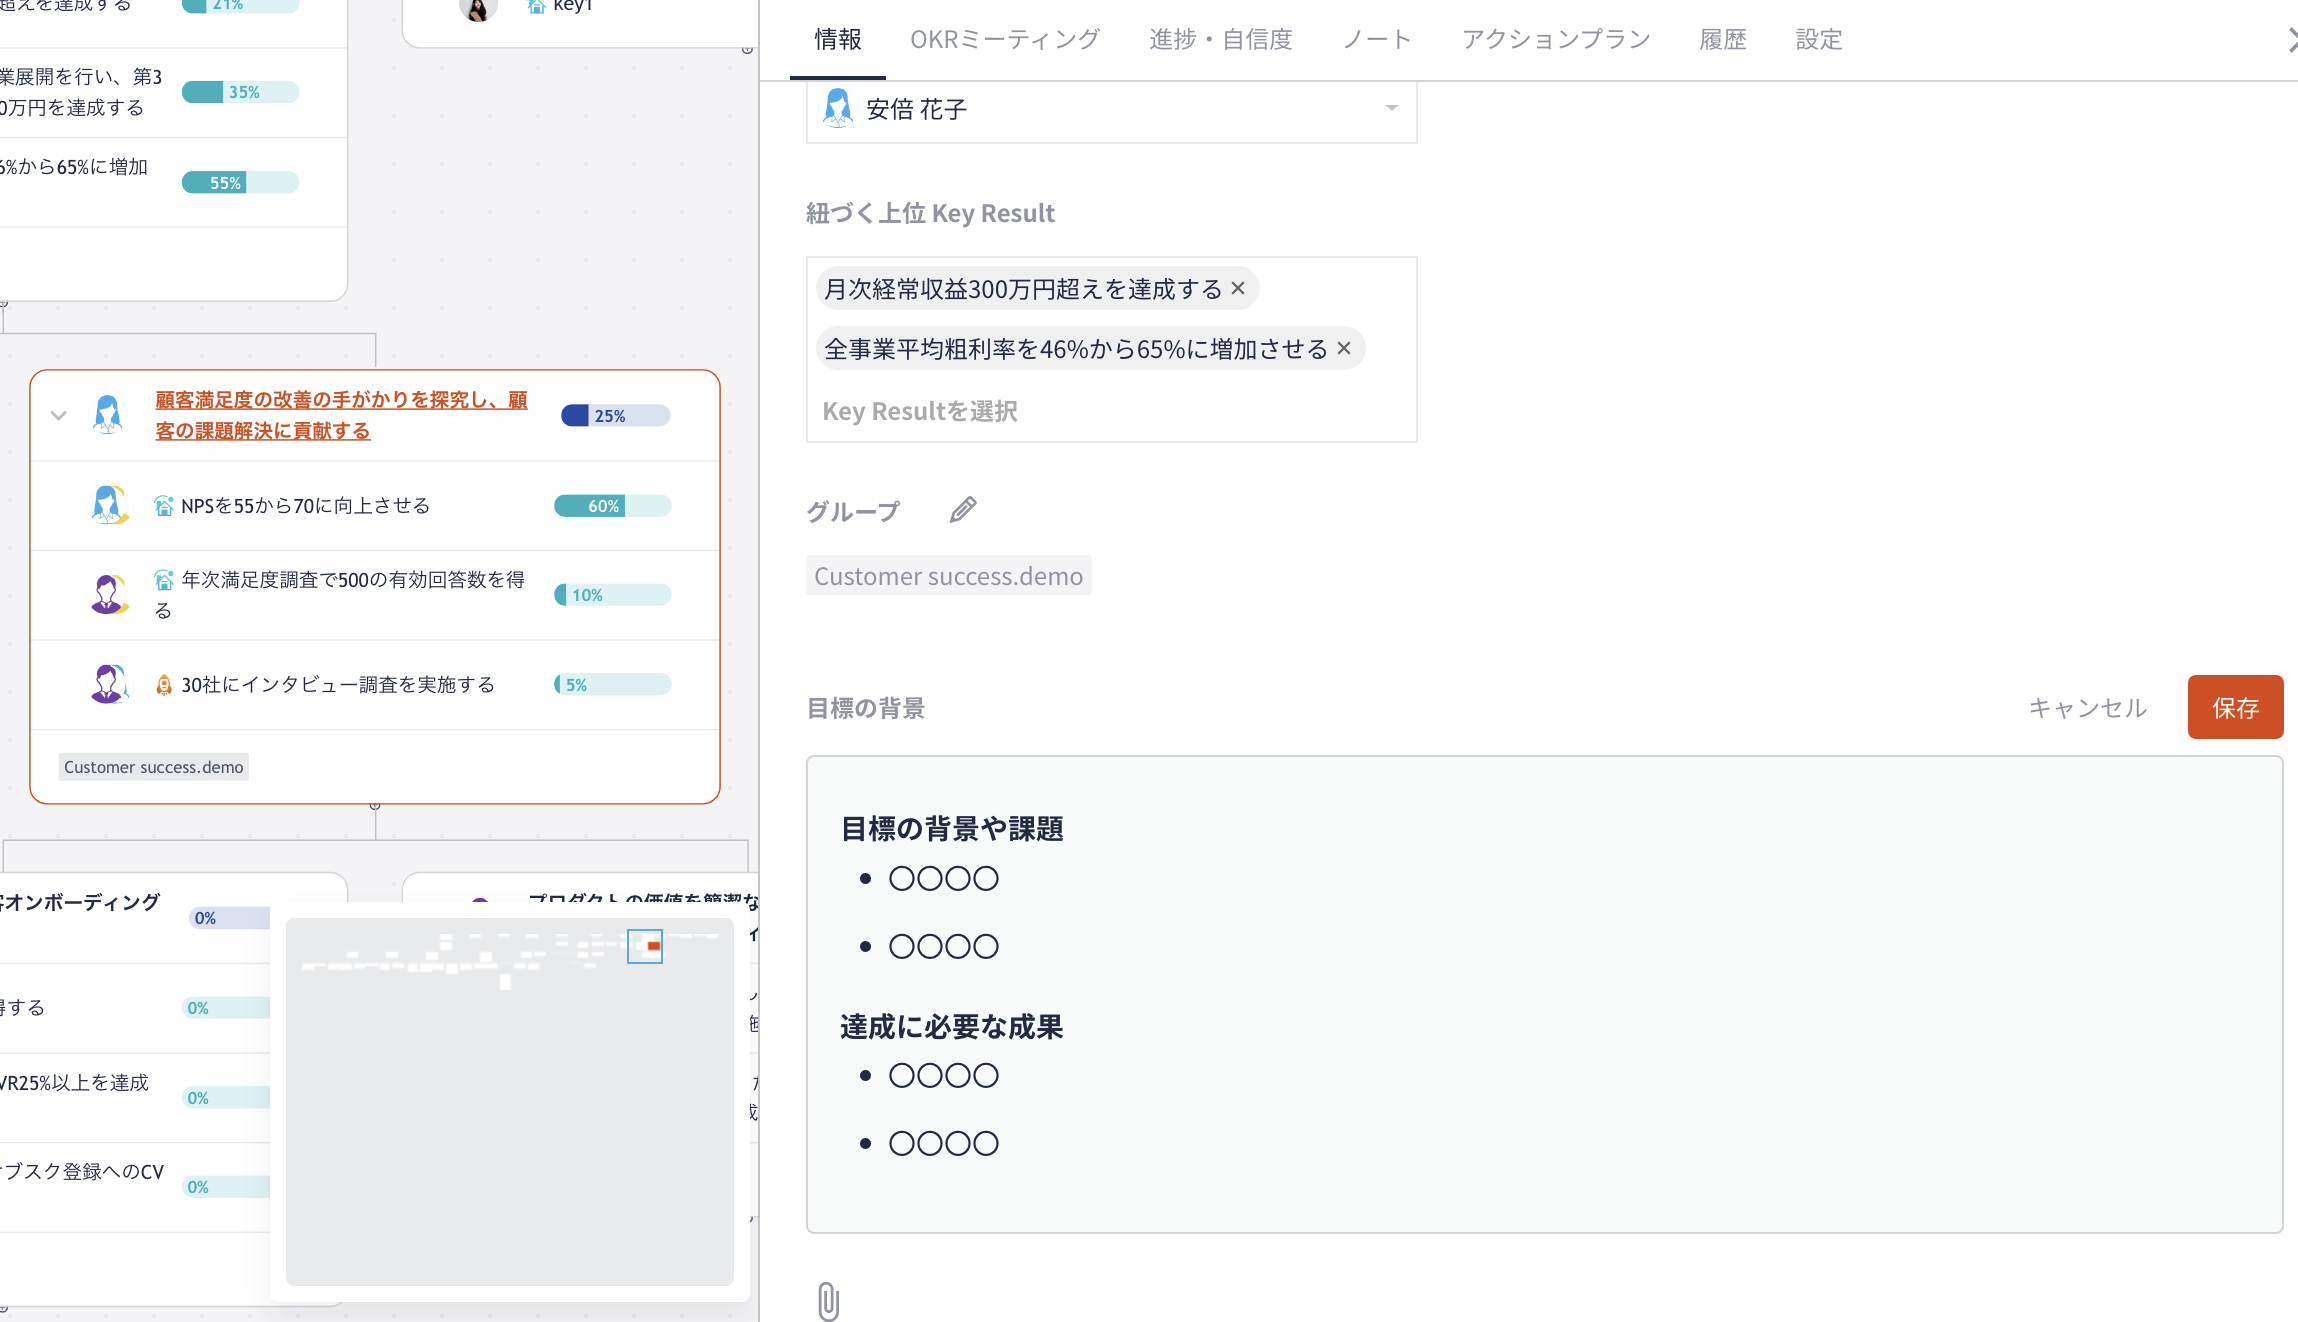
Task: Edit the グループ with the pencil icon
Action: click(x=963, y=510)
